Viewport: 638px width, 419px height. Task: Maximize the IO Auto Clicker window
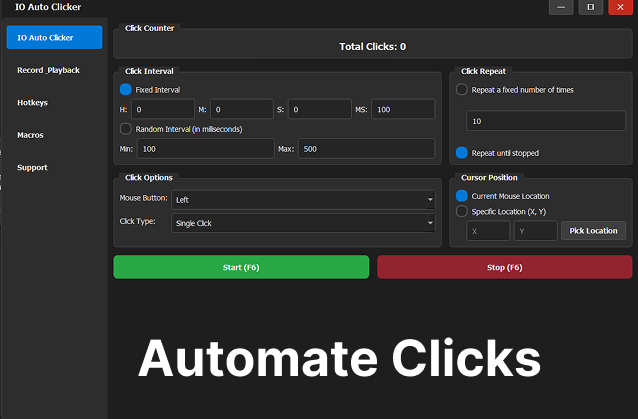[x=591, y=7]
